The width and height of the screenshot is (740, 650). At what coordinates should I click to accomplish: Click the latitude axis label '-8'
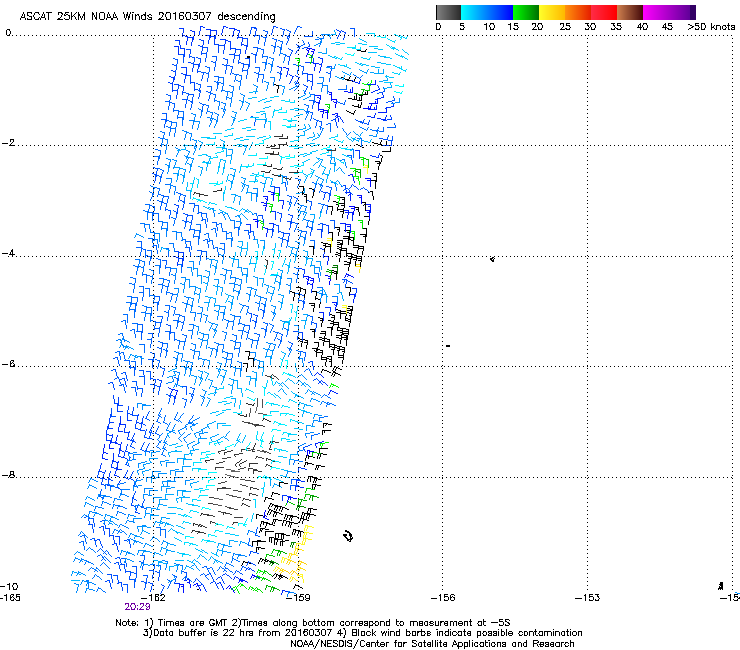(x=8, y=475)
